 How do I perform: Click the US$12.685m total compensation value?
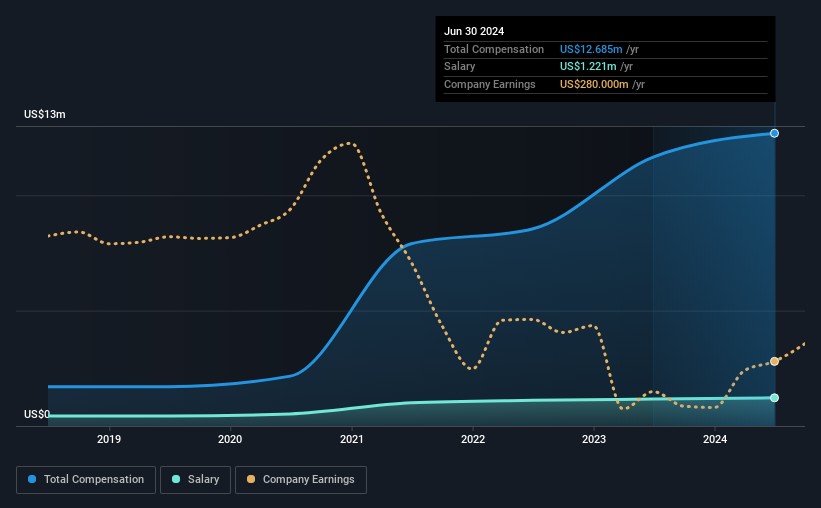(591, 49)
